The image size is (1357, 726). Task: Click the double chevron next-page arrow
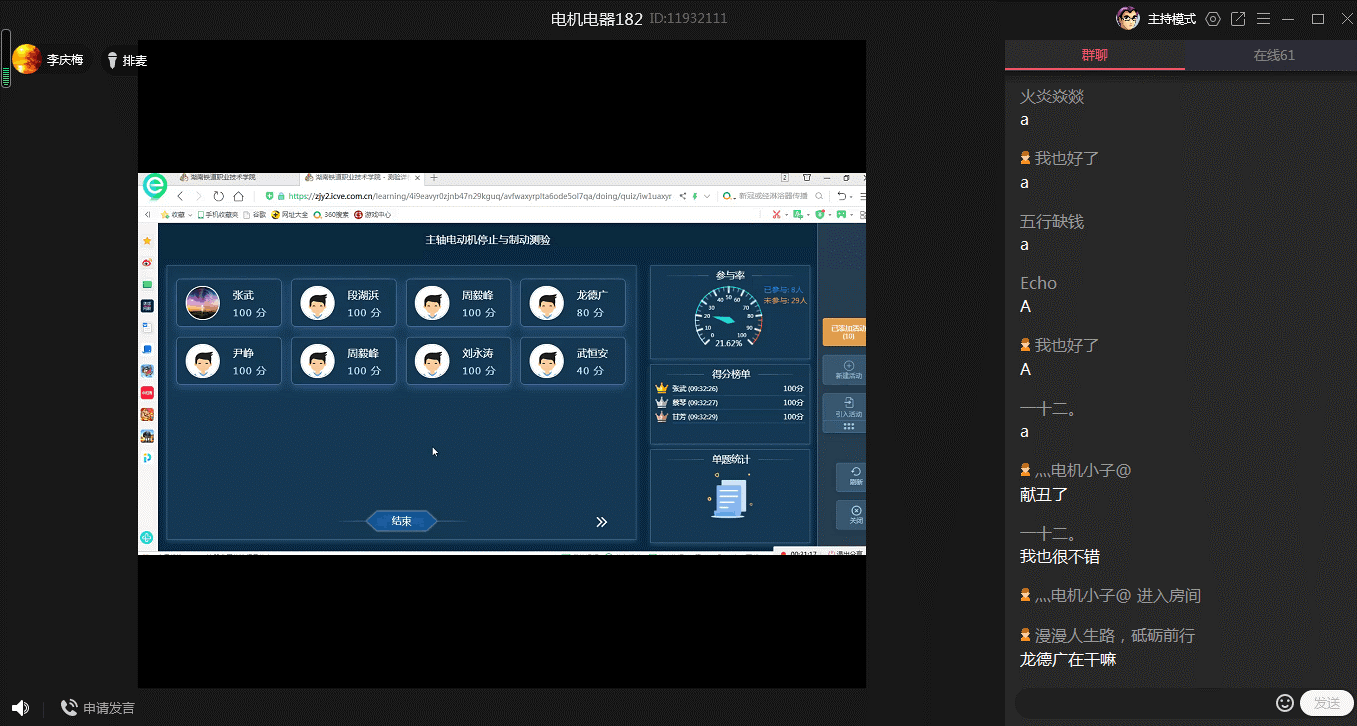click(602, 522)
